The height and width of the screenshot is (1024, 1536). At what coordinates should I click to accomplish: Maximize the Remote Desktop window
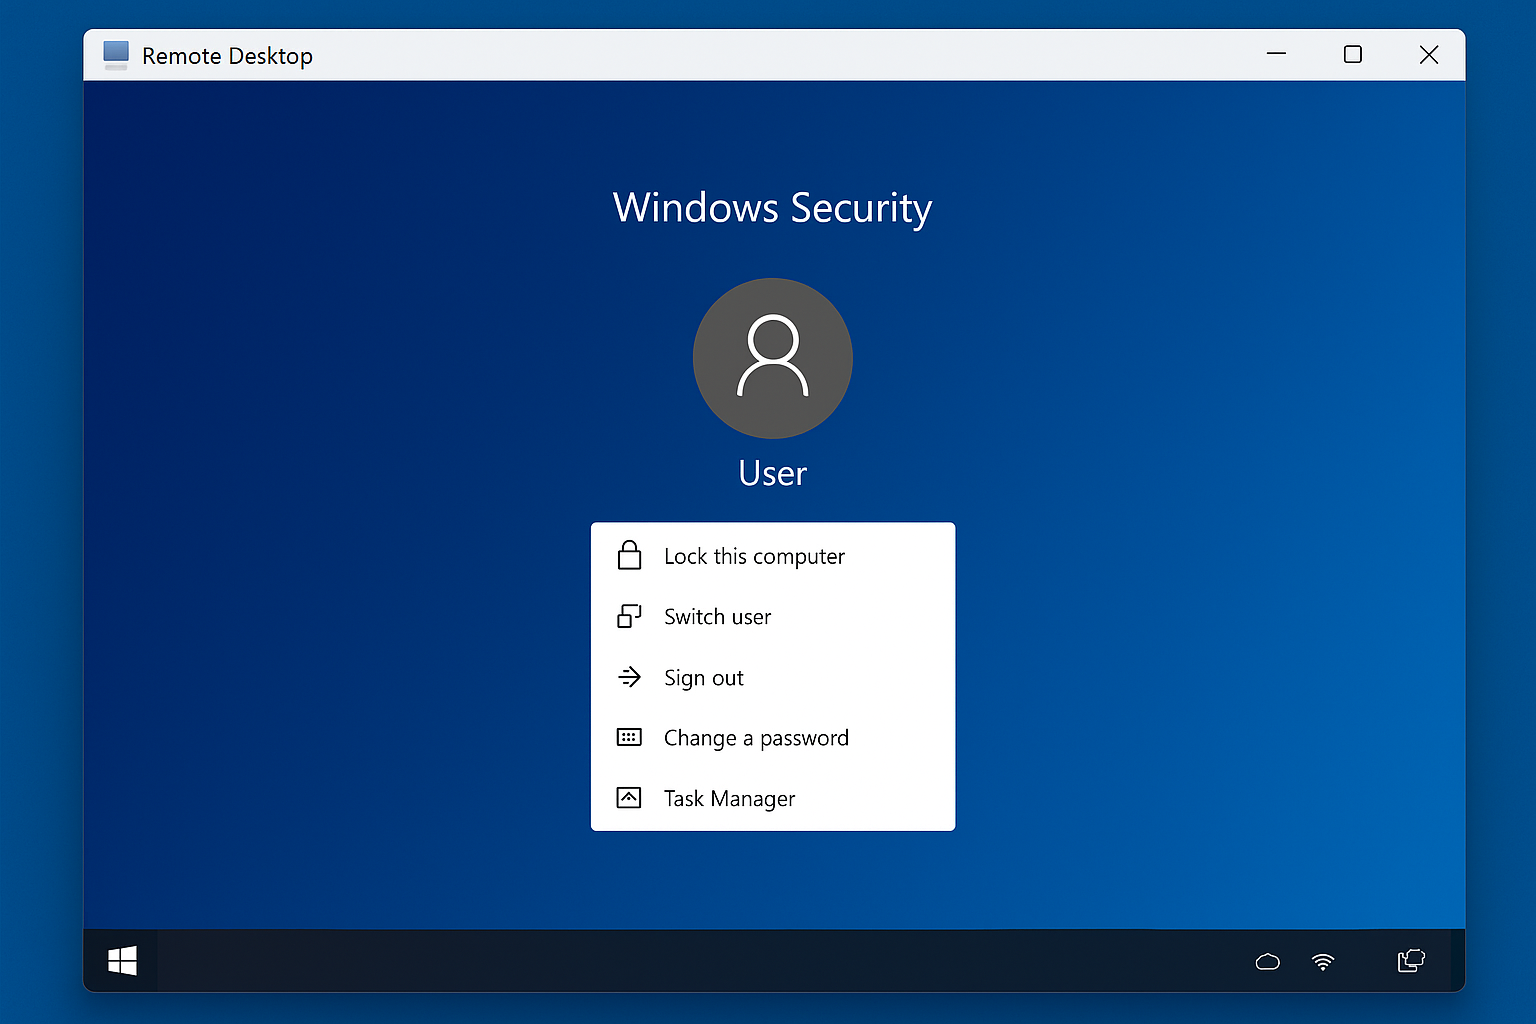click(1353, 55)
